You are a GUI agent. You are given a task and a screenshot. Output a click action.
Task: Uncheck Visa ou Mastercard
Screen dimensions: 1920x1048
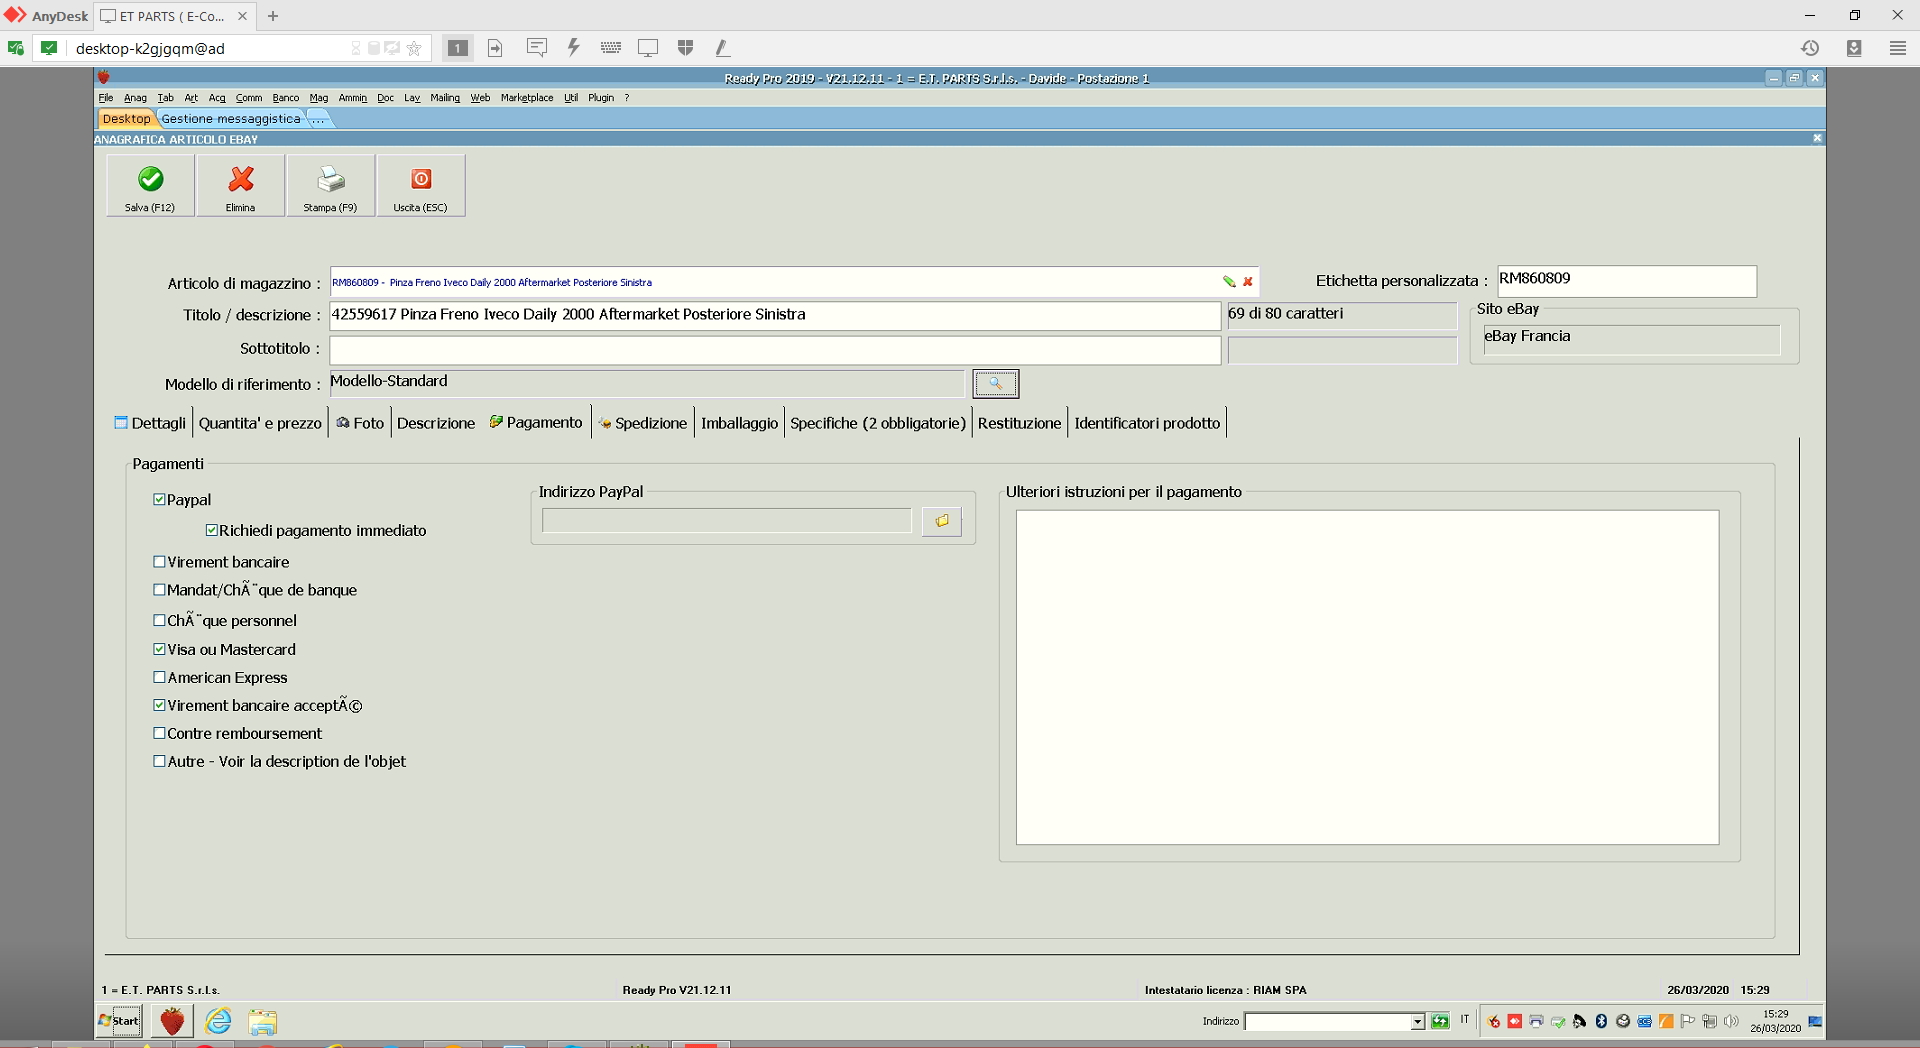click(159, 649)
